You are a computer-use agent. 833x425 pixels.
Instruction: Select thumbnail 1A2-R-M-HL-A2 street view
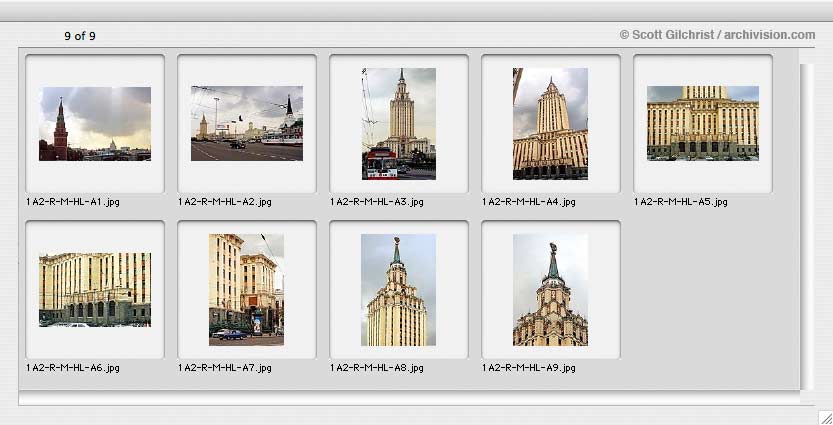pyautogui.click(x=247, y=124)
